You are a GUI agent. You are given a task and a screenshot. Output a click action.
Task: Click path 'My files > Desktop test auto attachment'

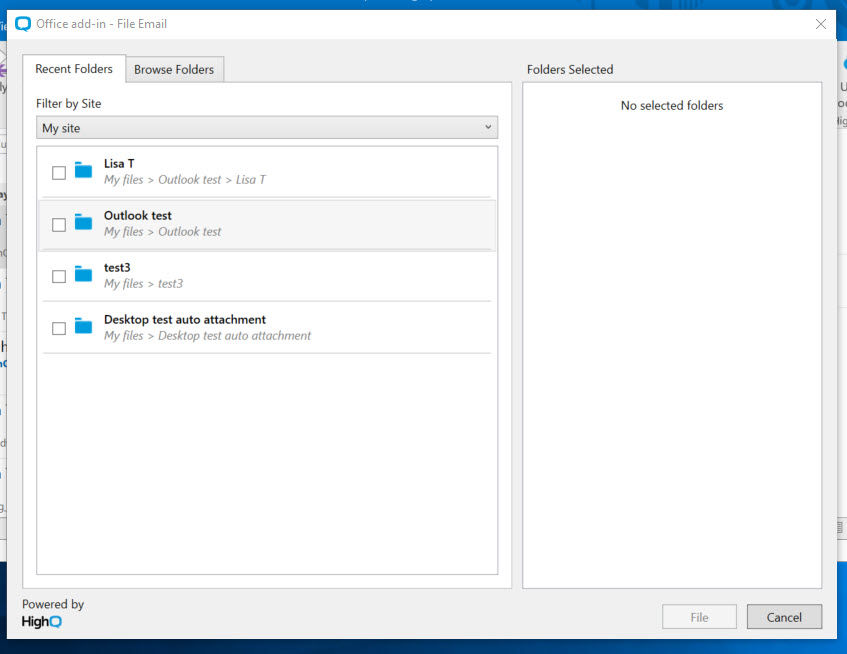click(x=207, y=335)
